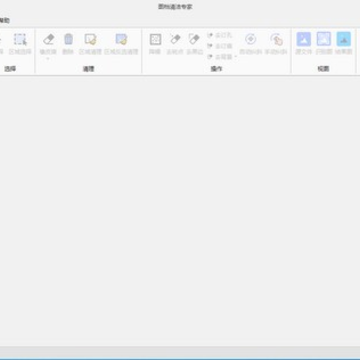Show the result image view (结果图)

point(344,44)
